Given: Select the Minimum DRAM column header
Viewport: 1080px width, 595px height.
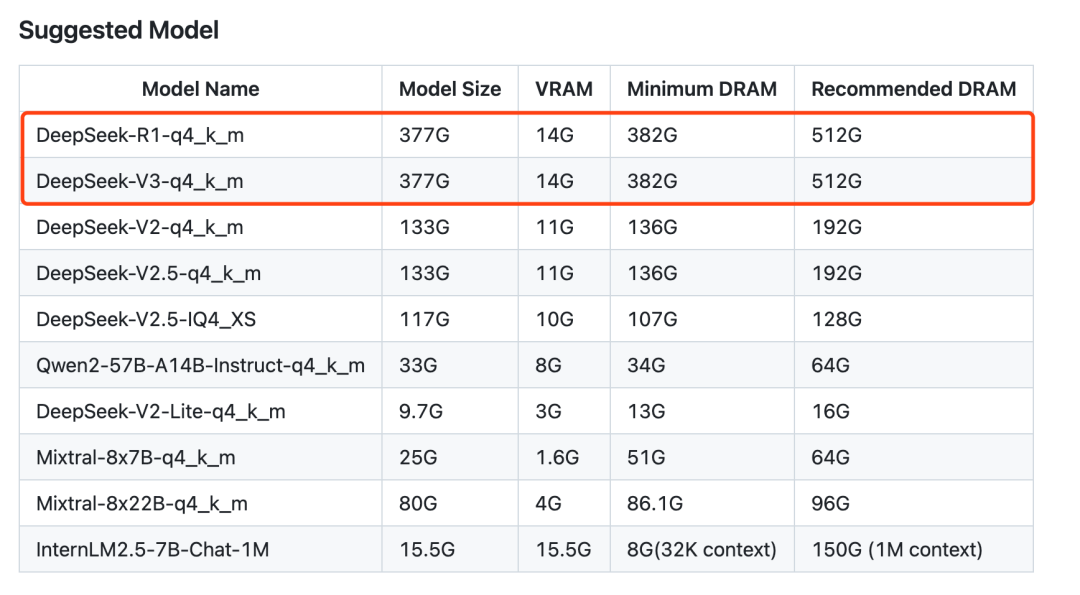Looking at the screenshot, I should 702,89.
